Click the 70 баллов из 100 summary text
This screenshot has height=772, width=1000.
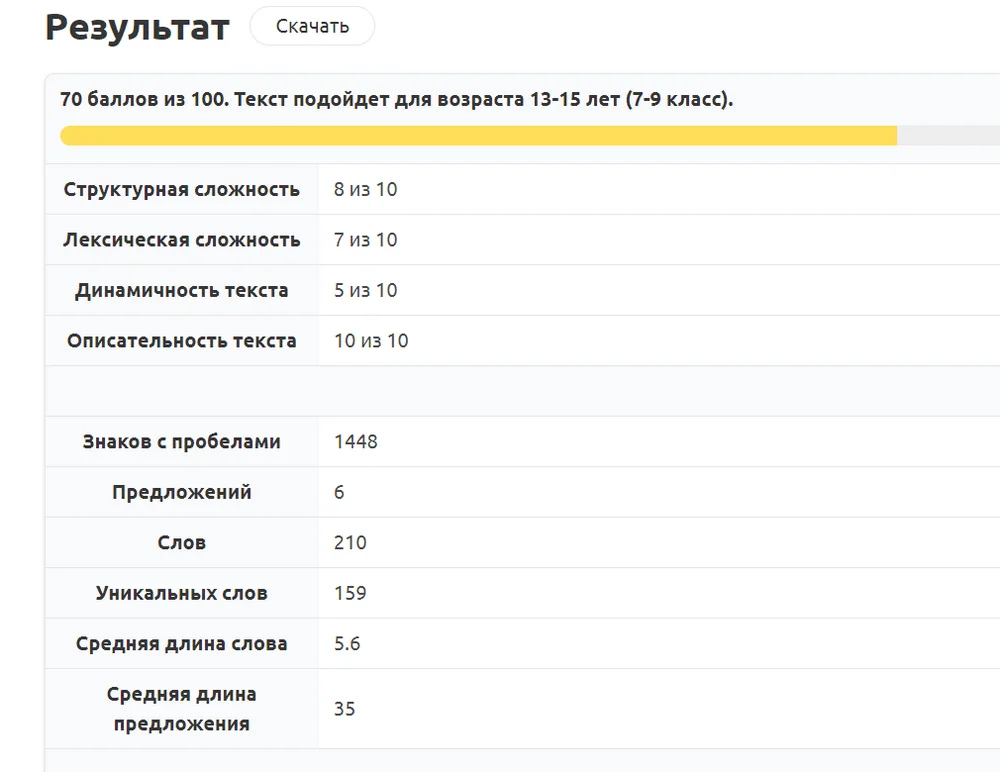[397, 100]
